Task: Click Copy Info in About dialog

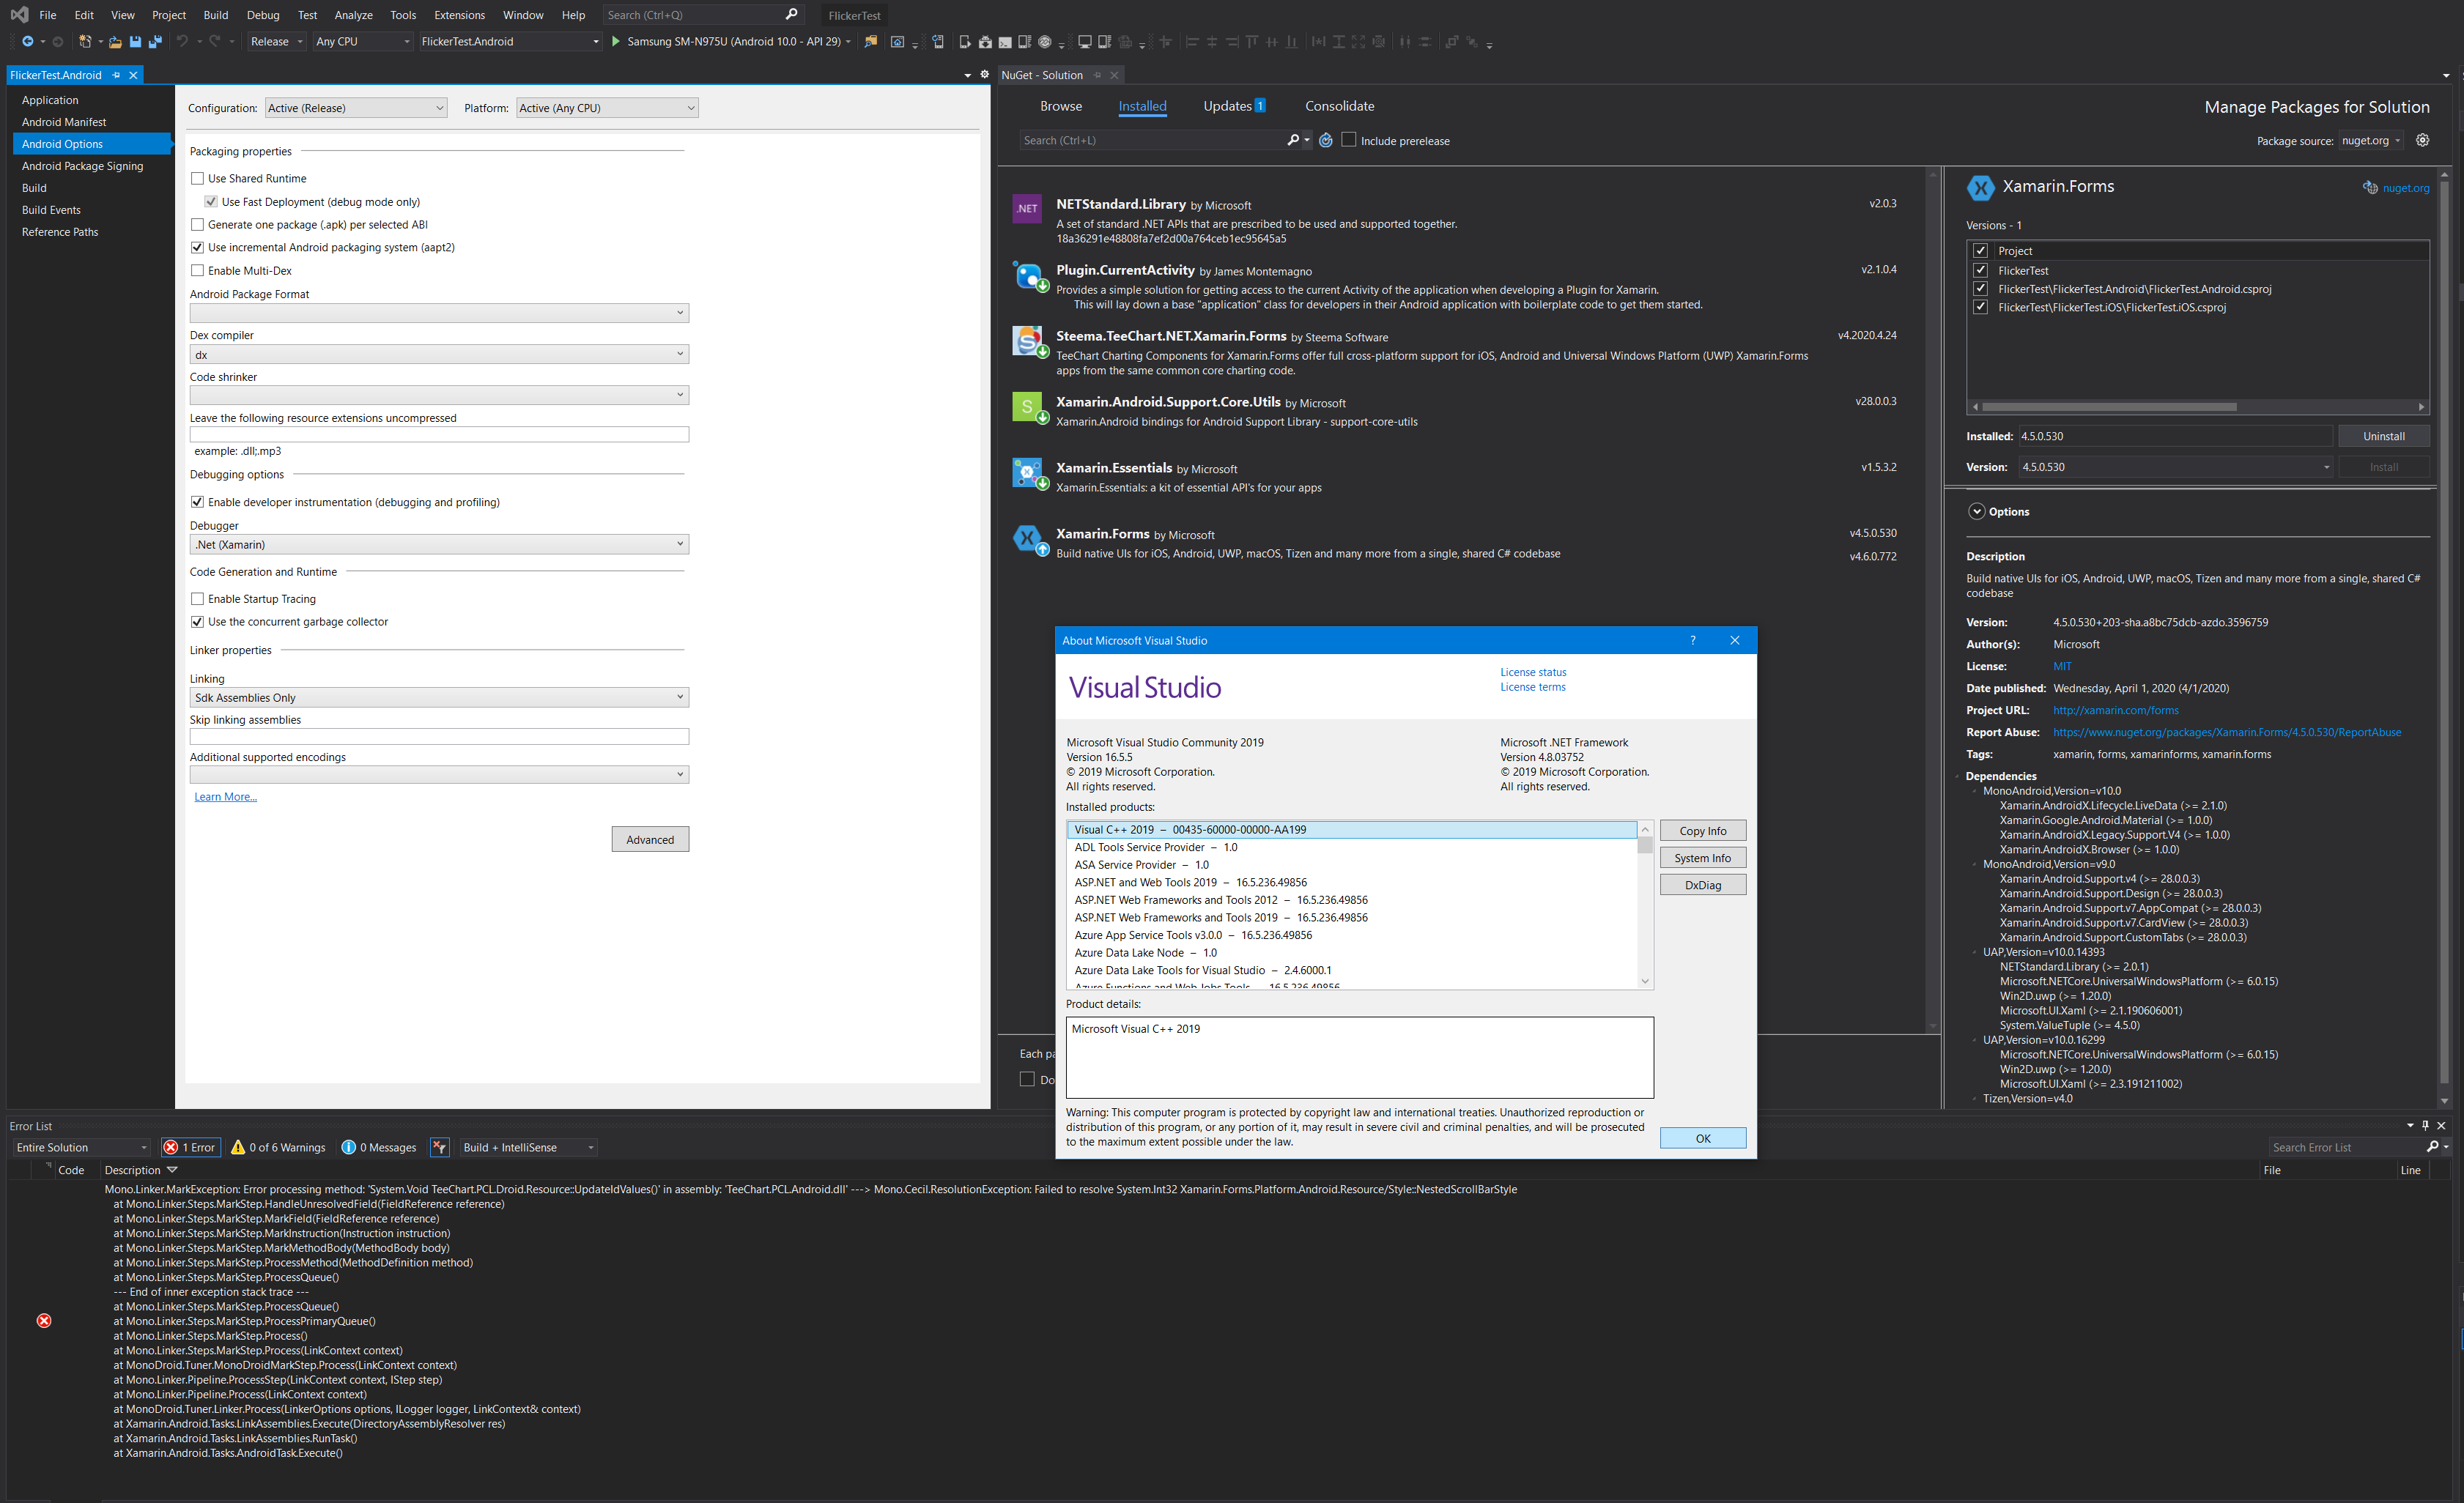Action: (1702, 830)
